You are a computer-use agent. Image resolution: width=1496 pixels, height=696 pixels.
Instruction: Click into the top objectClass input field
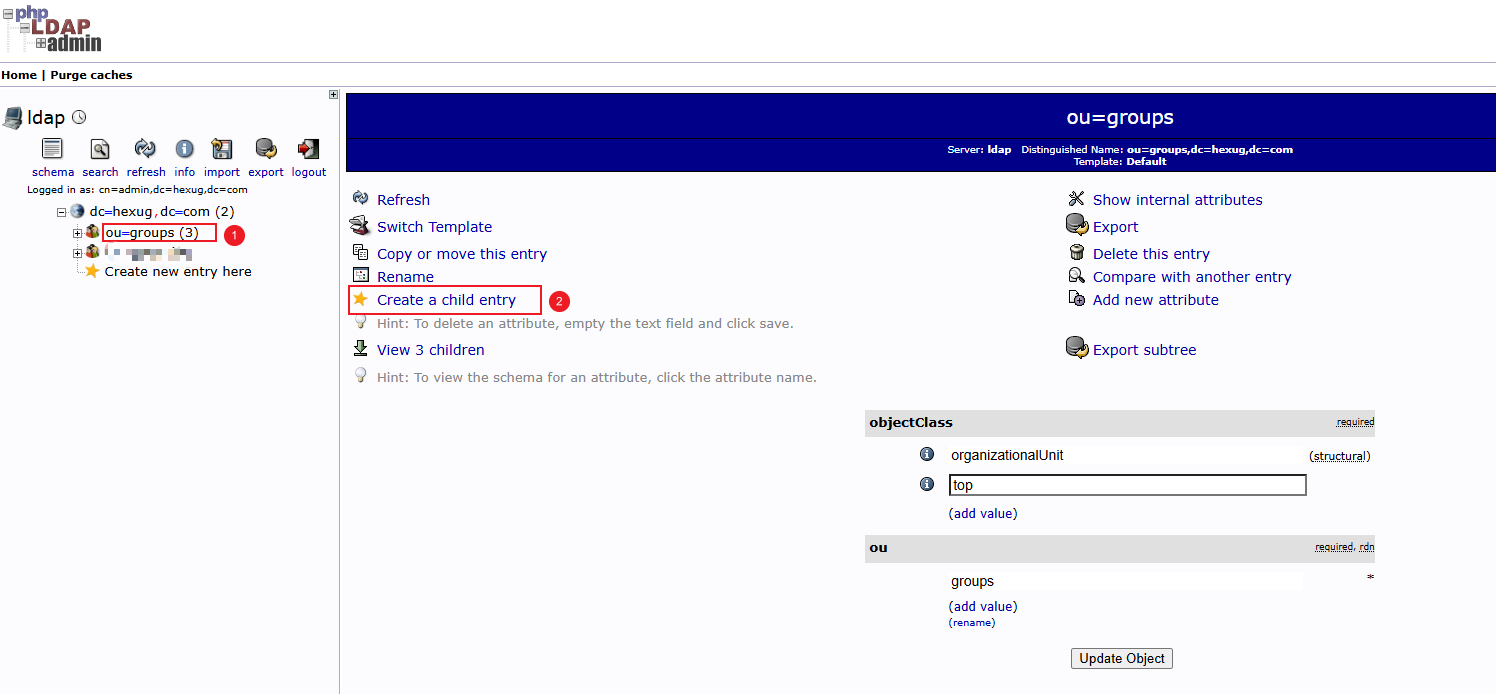(1127, 485)
